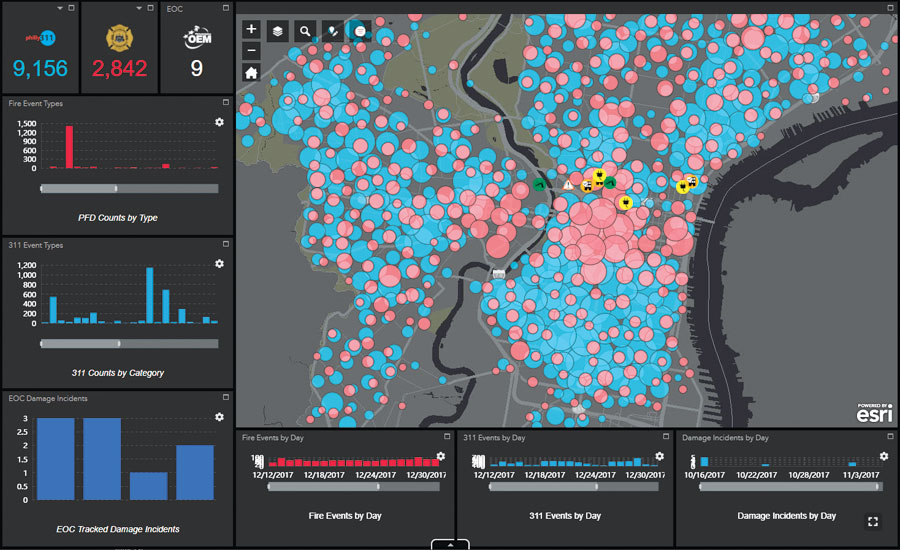
Task: Open settings gear for Fire Event Types chart
Action: pos(219,122)
